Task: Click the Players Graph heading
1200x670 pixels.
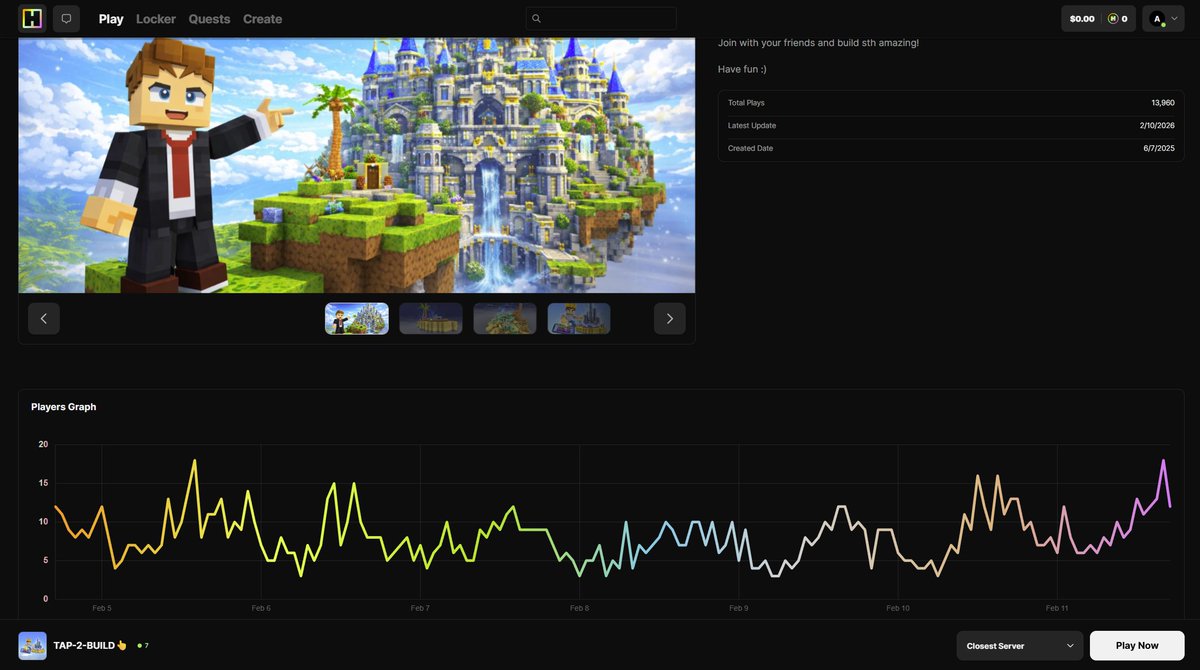Action: pyautogui.click(x=64, y=407)
